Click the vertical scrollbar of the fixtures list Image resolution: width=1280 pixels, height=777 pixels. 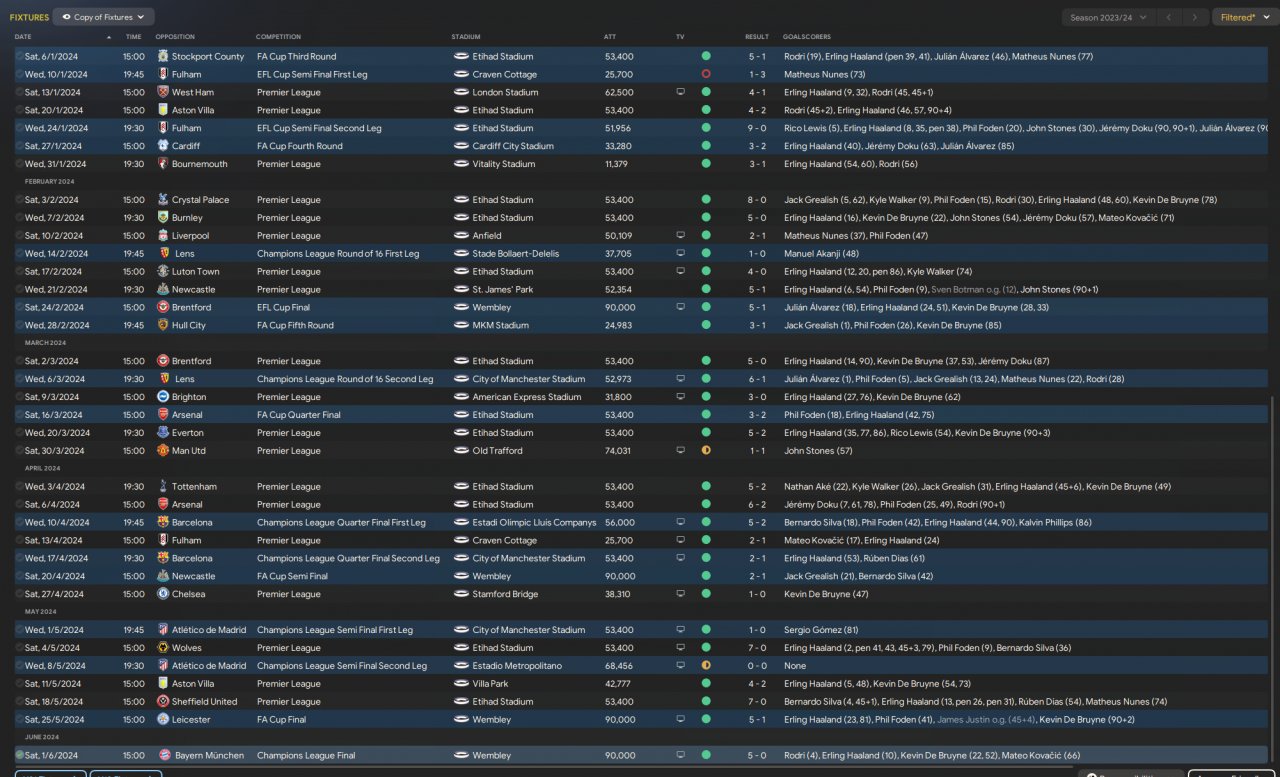[1273, 580]
